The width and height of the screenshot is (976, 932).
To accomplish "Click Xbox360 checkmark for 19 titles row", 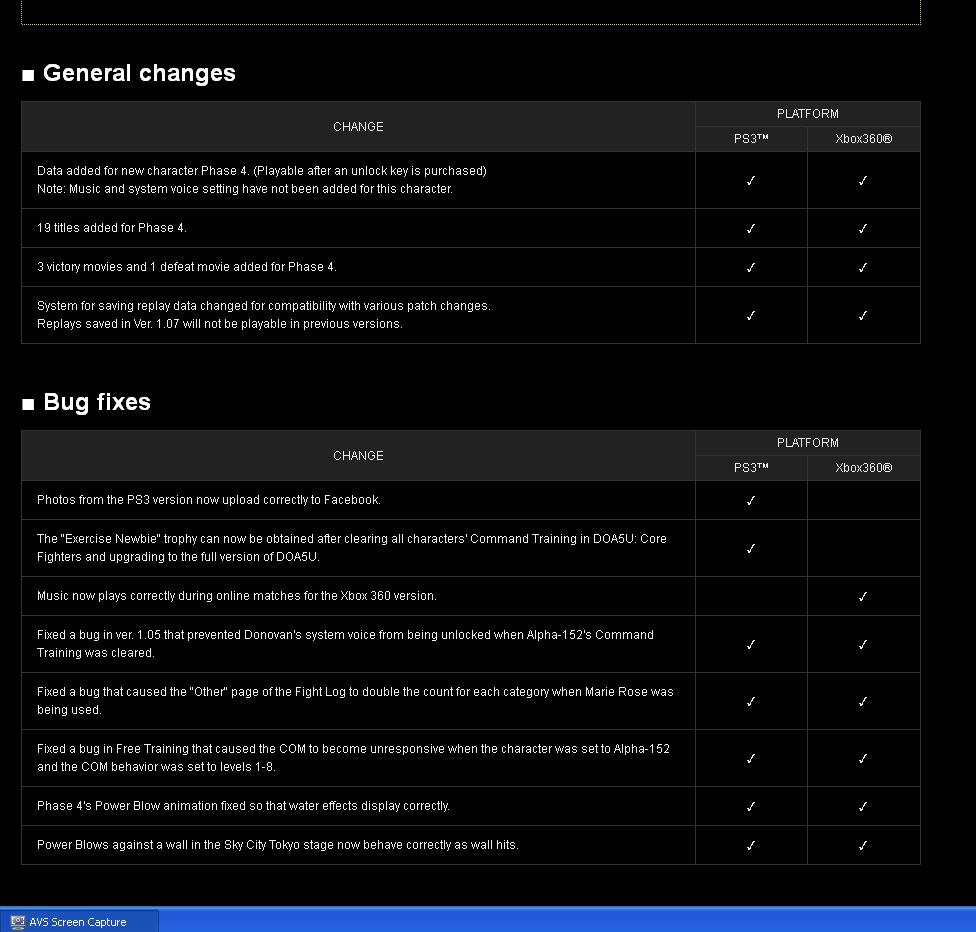I will point(863,228).
